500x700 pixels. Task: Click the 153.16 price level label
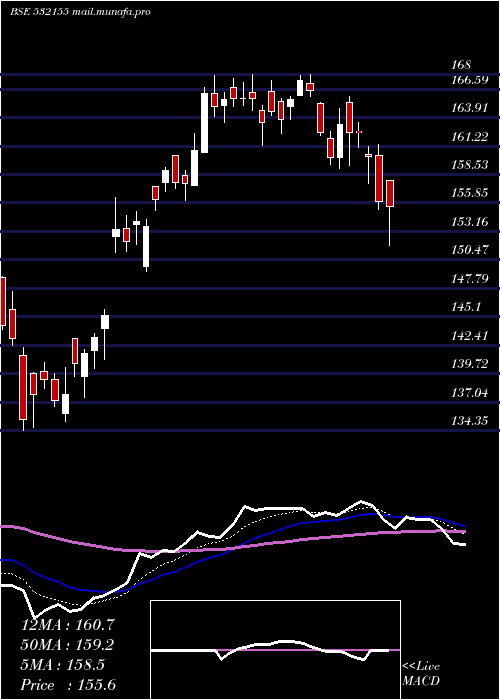click(x=469, y=221)
